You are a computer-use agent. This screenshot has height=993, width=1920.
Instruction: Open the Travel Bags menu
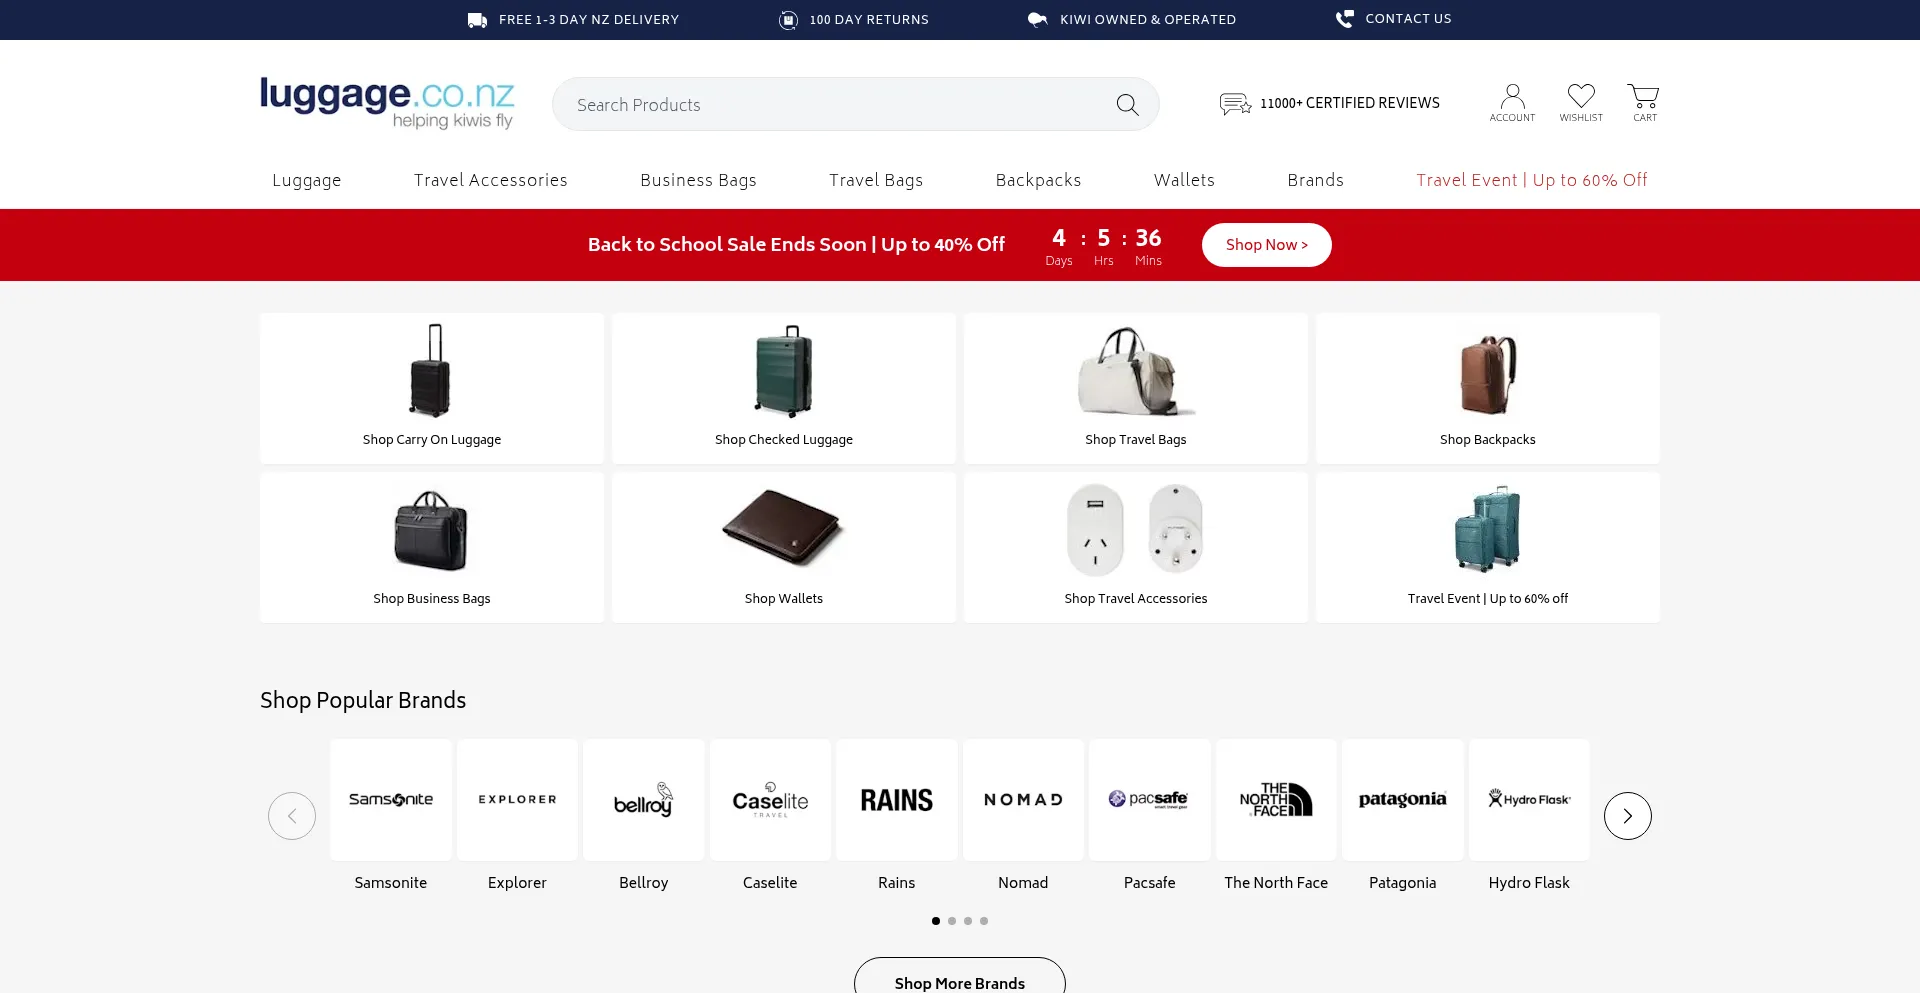click(x=876, y=180)
